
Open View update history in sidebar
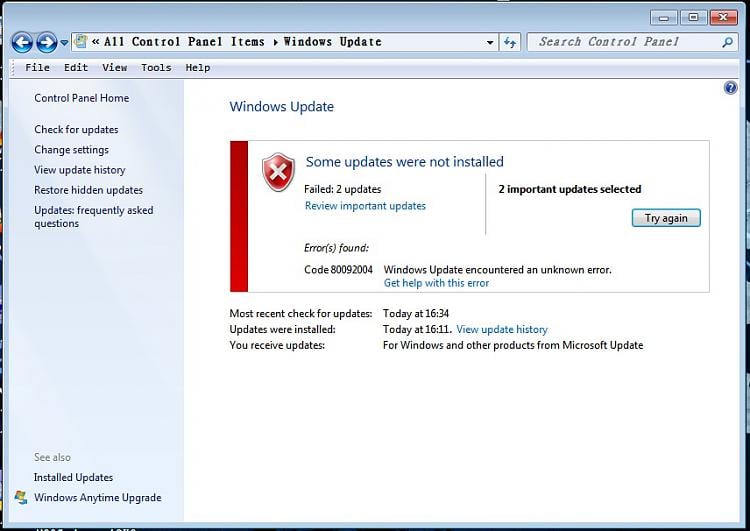click(79, 170)
